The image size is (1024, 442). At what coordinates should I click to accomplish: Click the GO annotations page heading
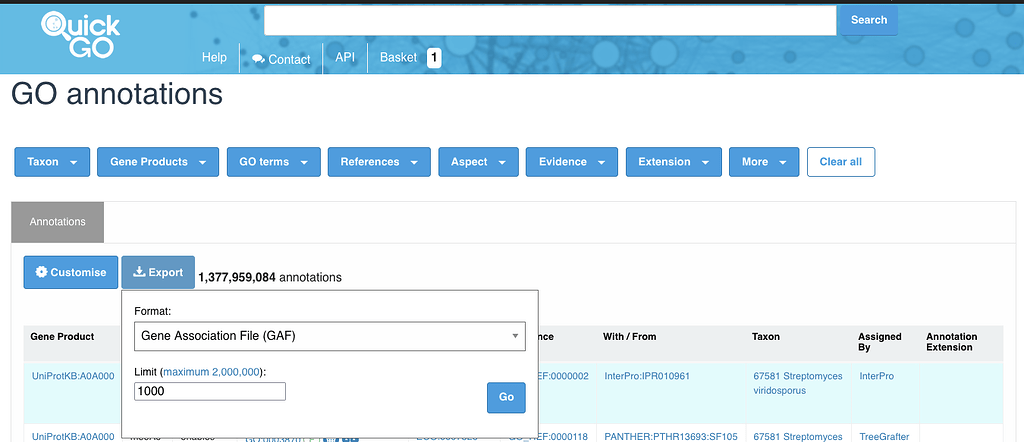point(117,94)
